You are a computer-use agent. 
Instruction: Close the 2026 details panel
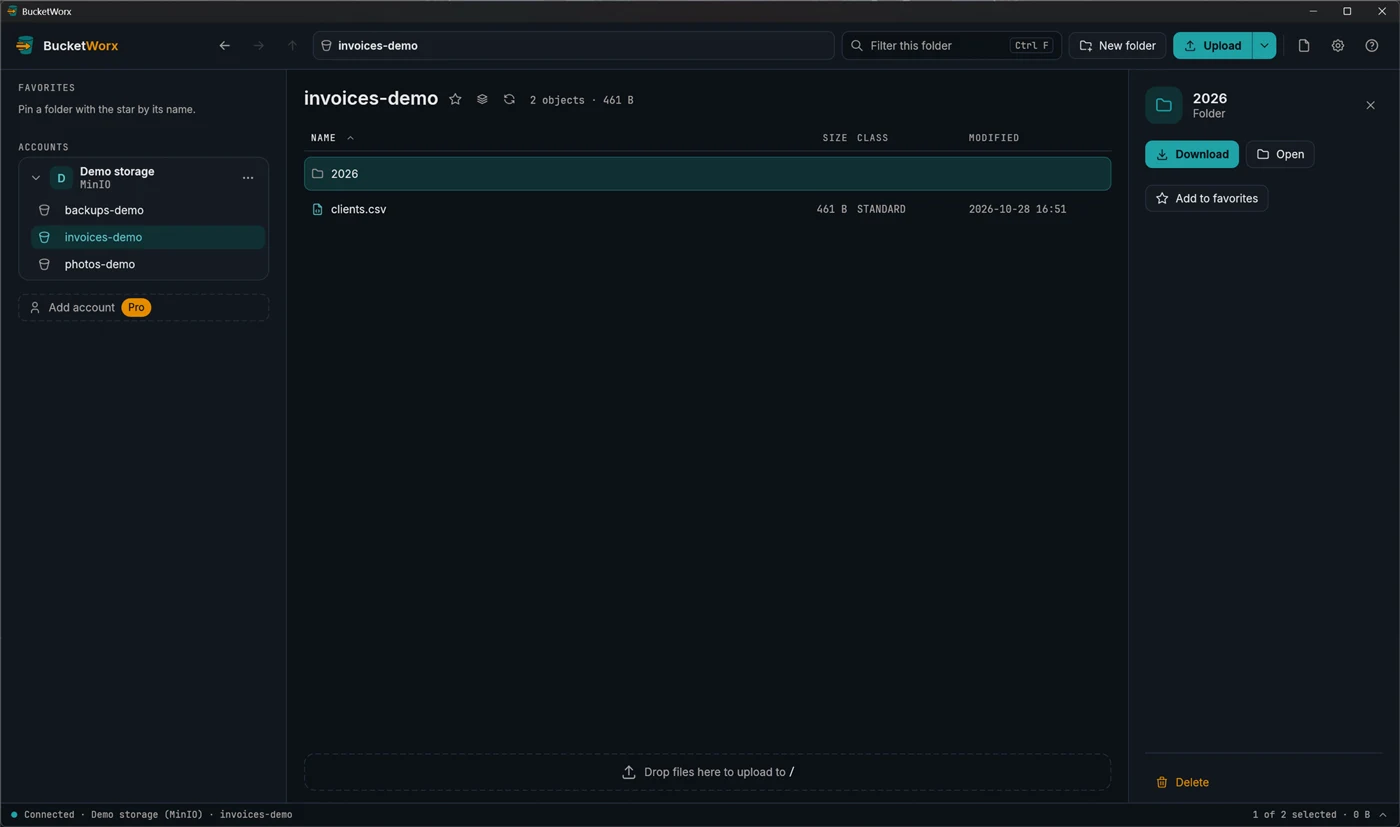(x=1371, y=105)
